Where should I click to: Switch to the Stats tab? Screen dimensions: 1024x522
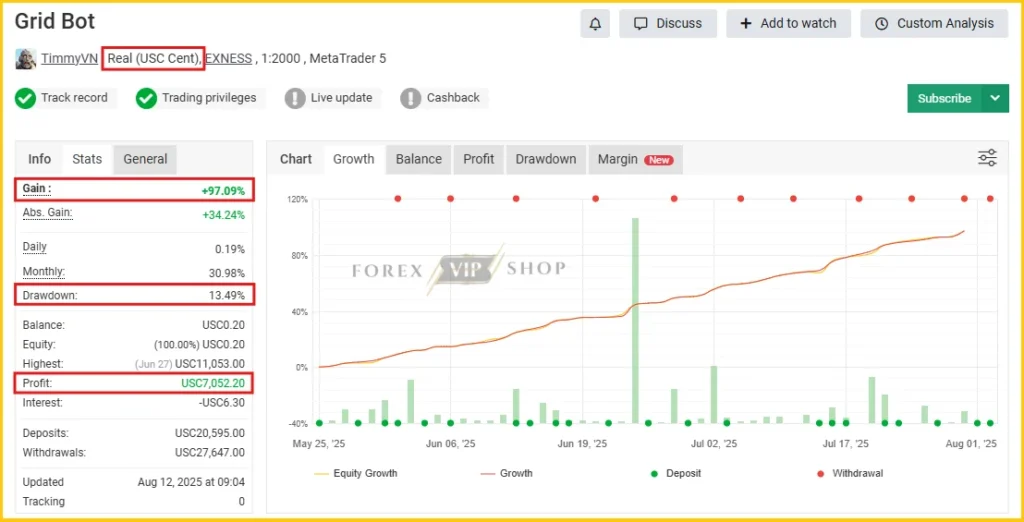87,159
